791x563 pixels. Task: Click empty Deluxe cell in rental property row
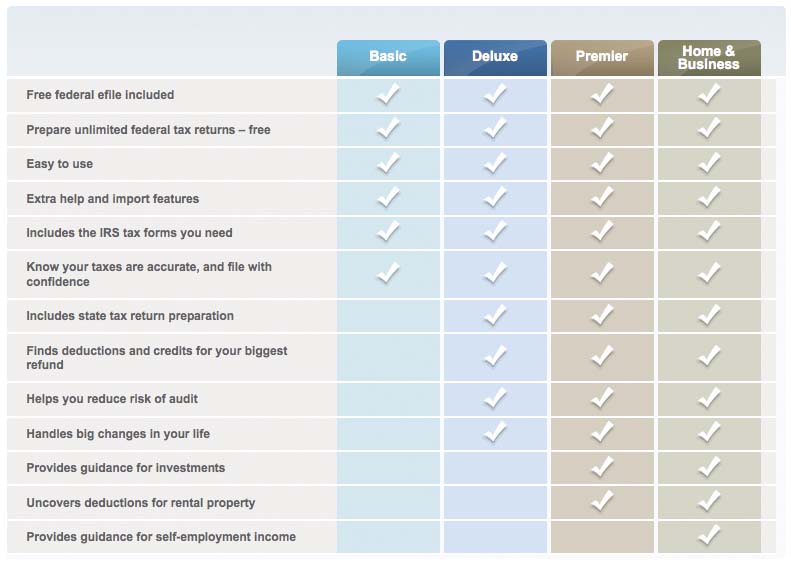[x=495, y=502]
